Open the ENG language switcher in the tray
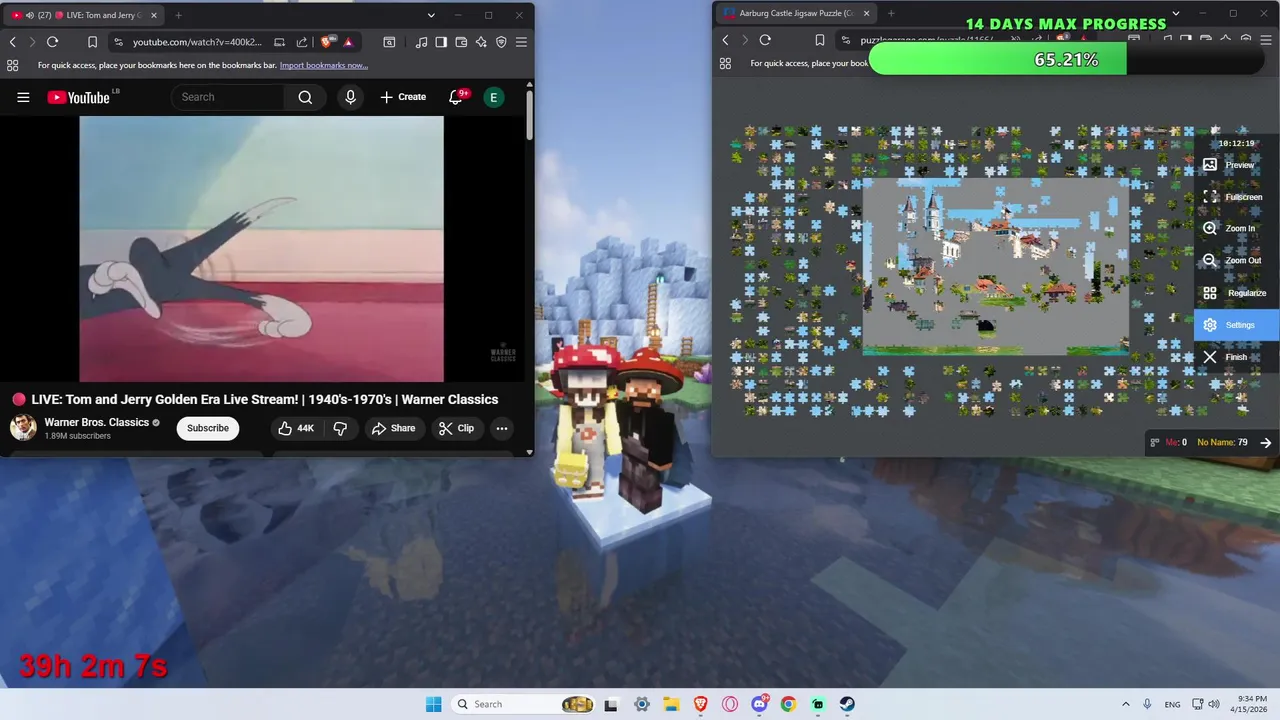This screenshot has width=1280, height=720. [x=1172, y=704]
